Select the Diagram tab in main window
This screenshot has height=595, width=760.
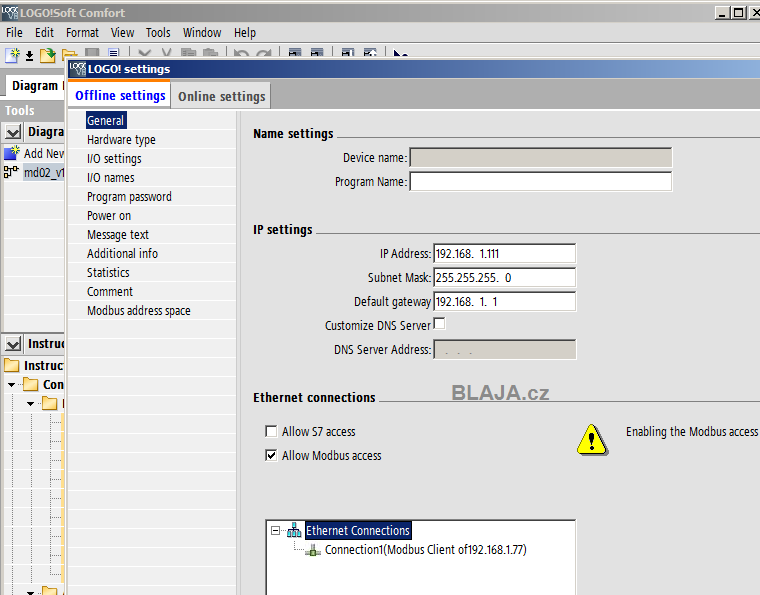click(35, 85)
